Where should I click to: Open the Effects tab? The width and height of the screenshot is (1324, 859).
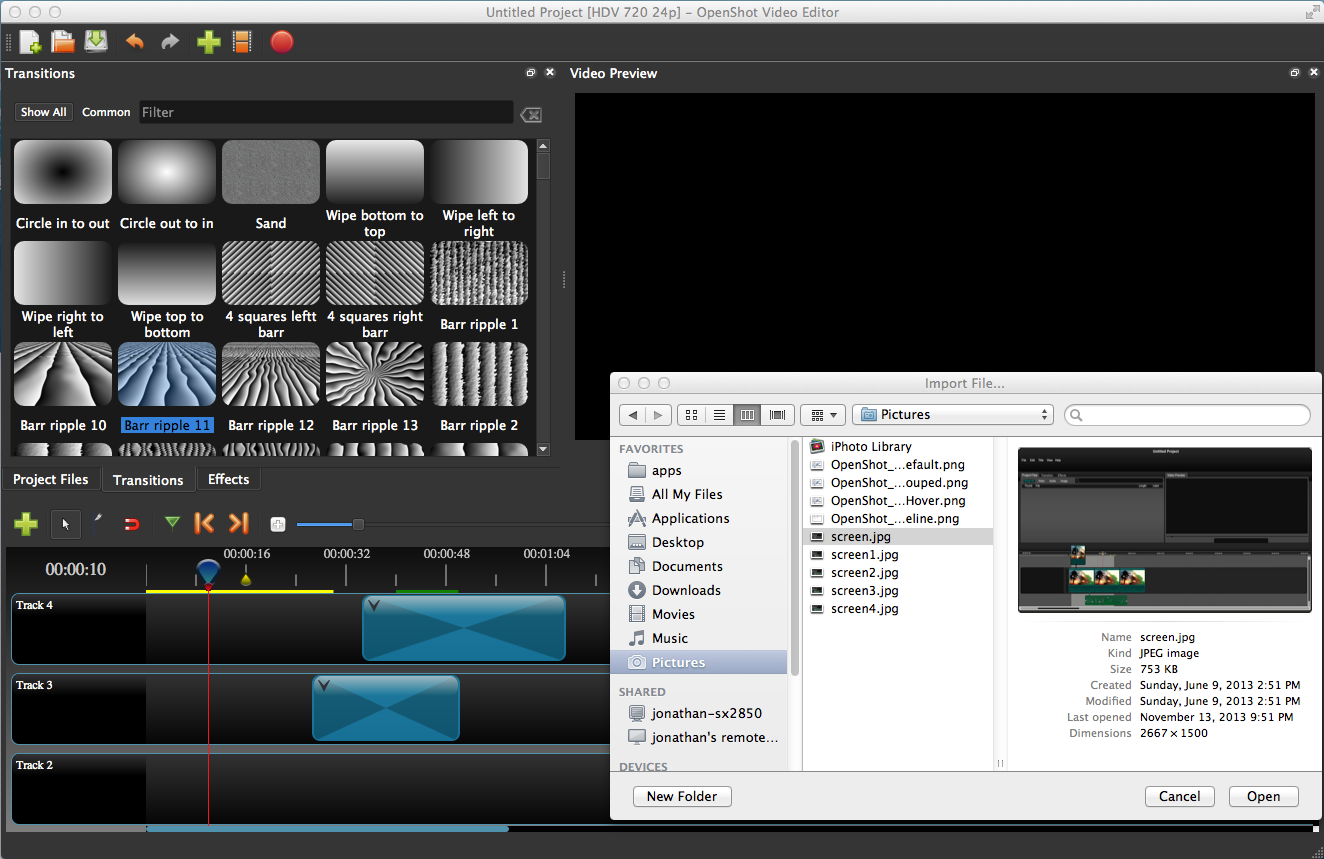coord(228,480)
